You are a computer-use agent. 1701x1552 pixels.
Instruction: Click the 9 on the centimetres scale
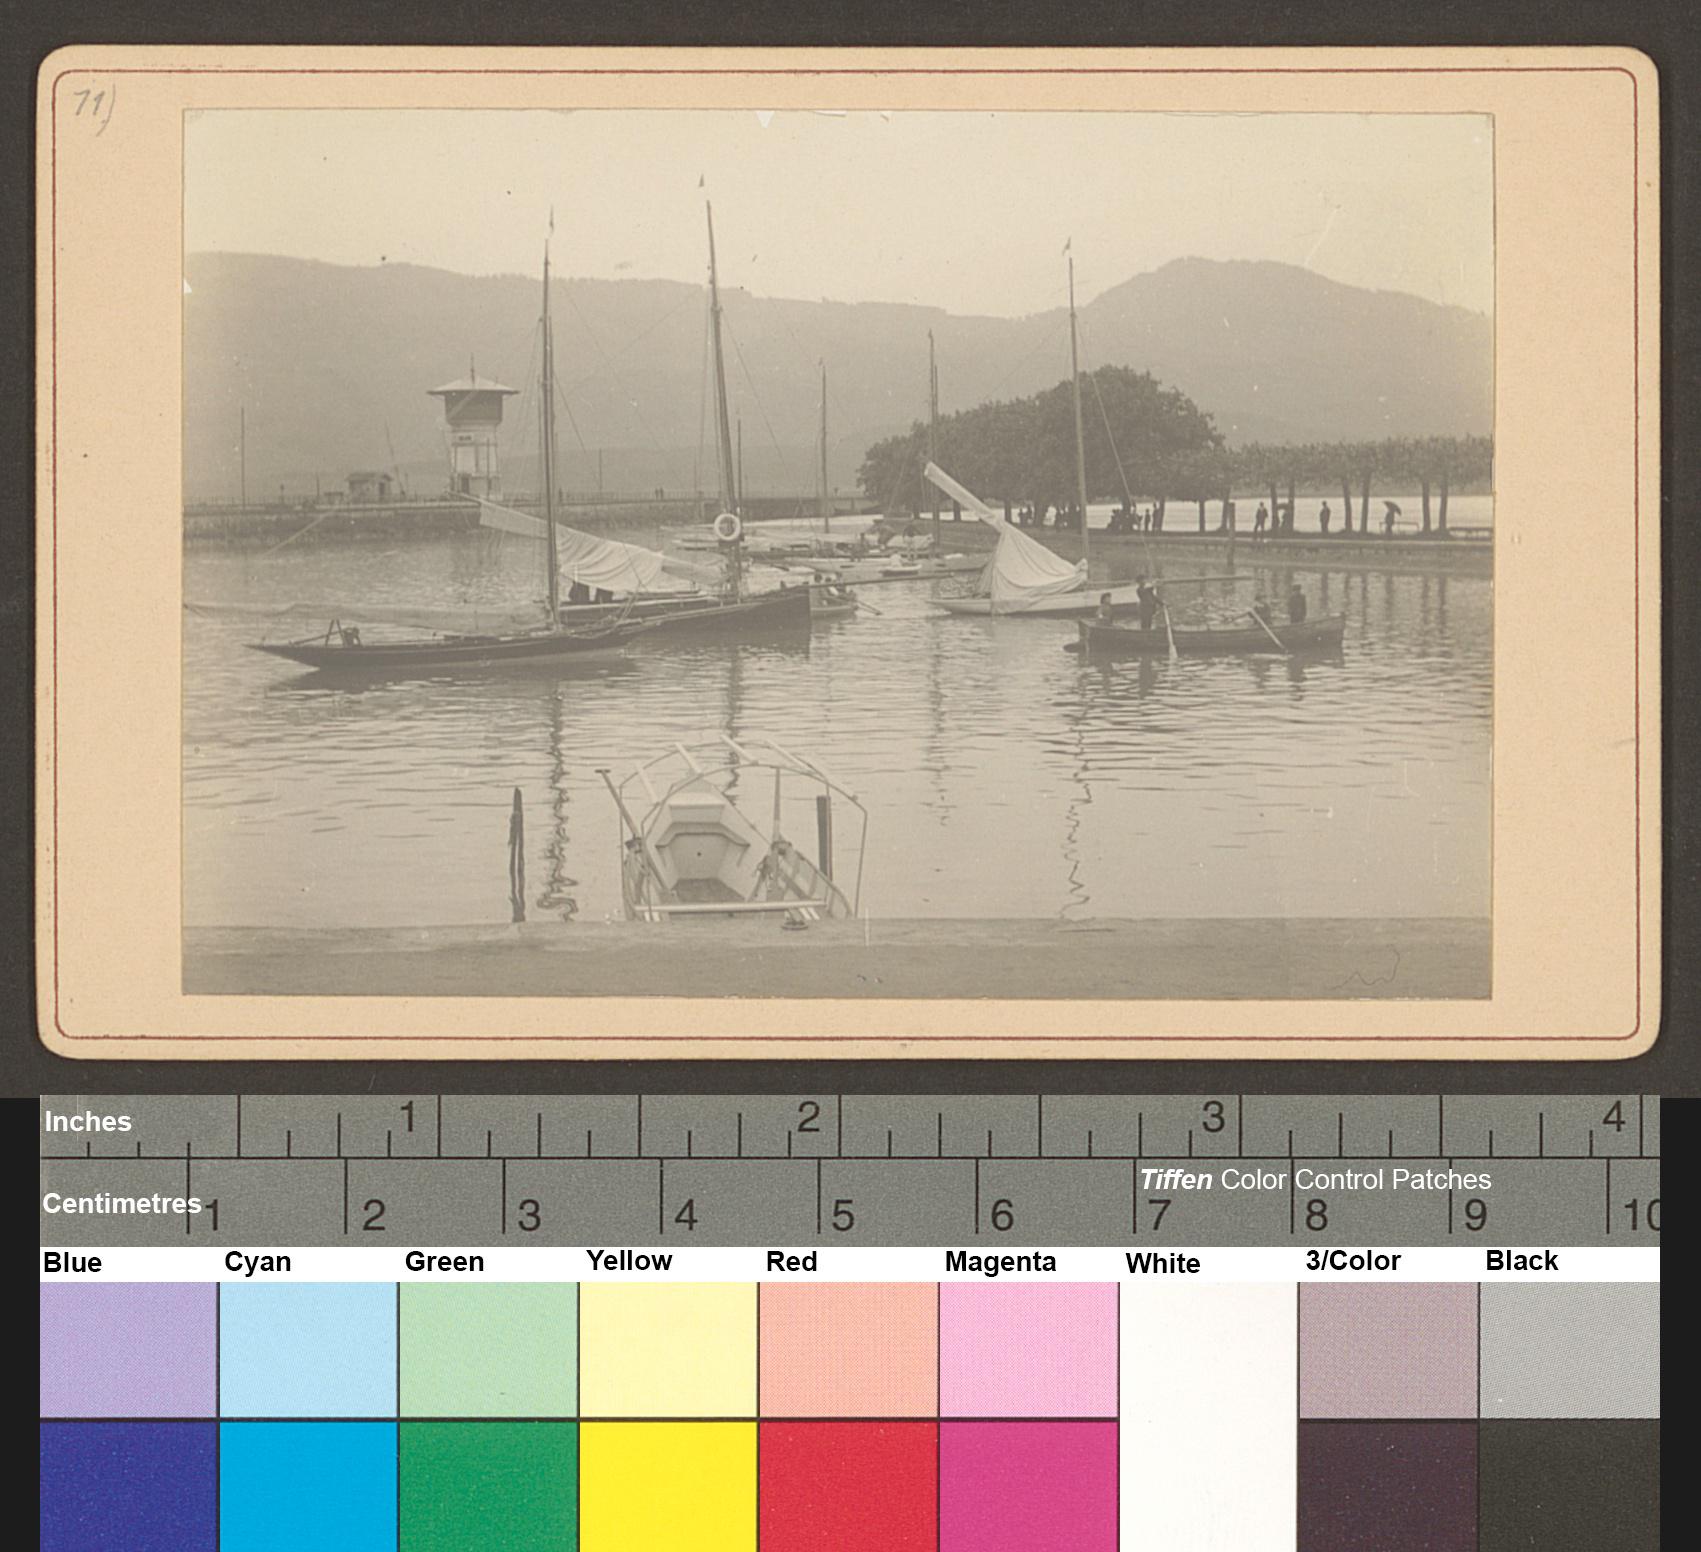click(1475, 1216)
